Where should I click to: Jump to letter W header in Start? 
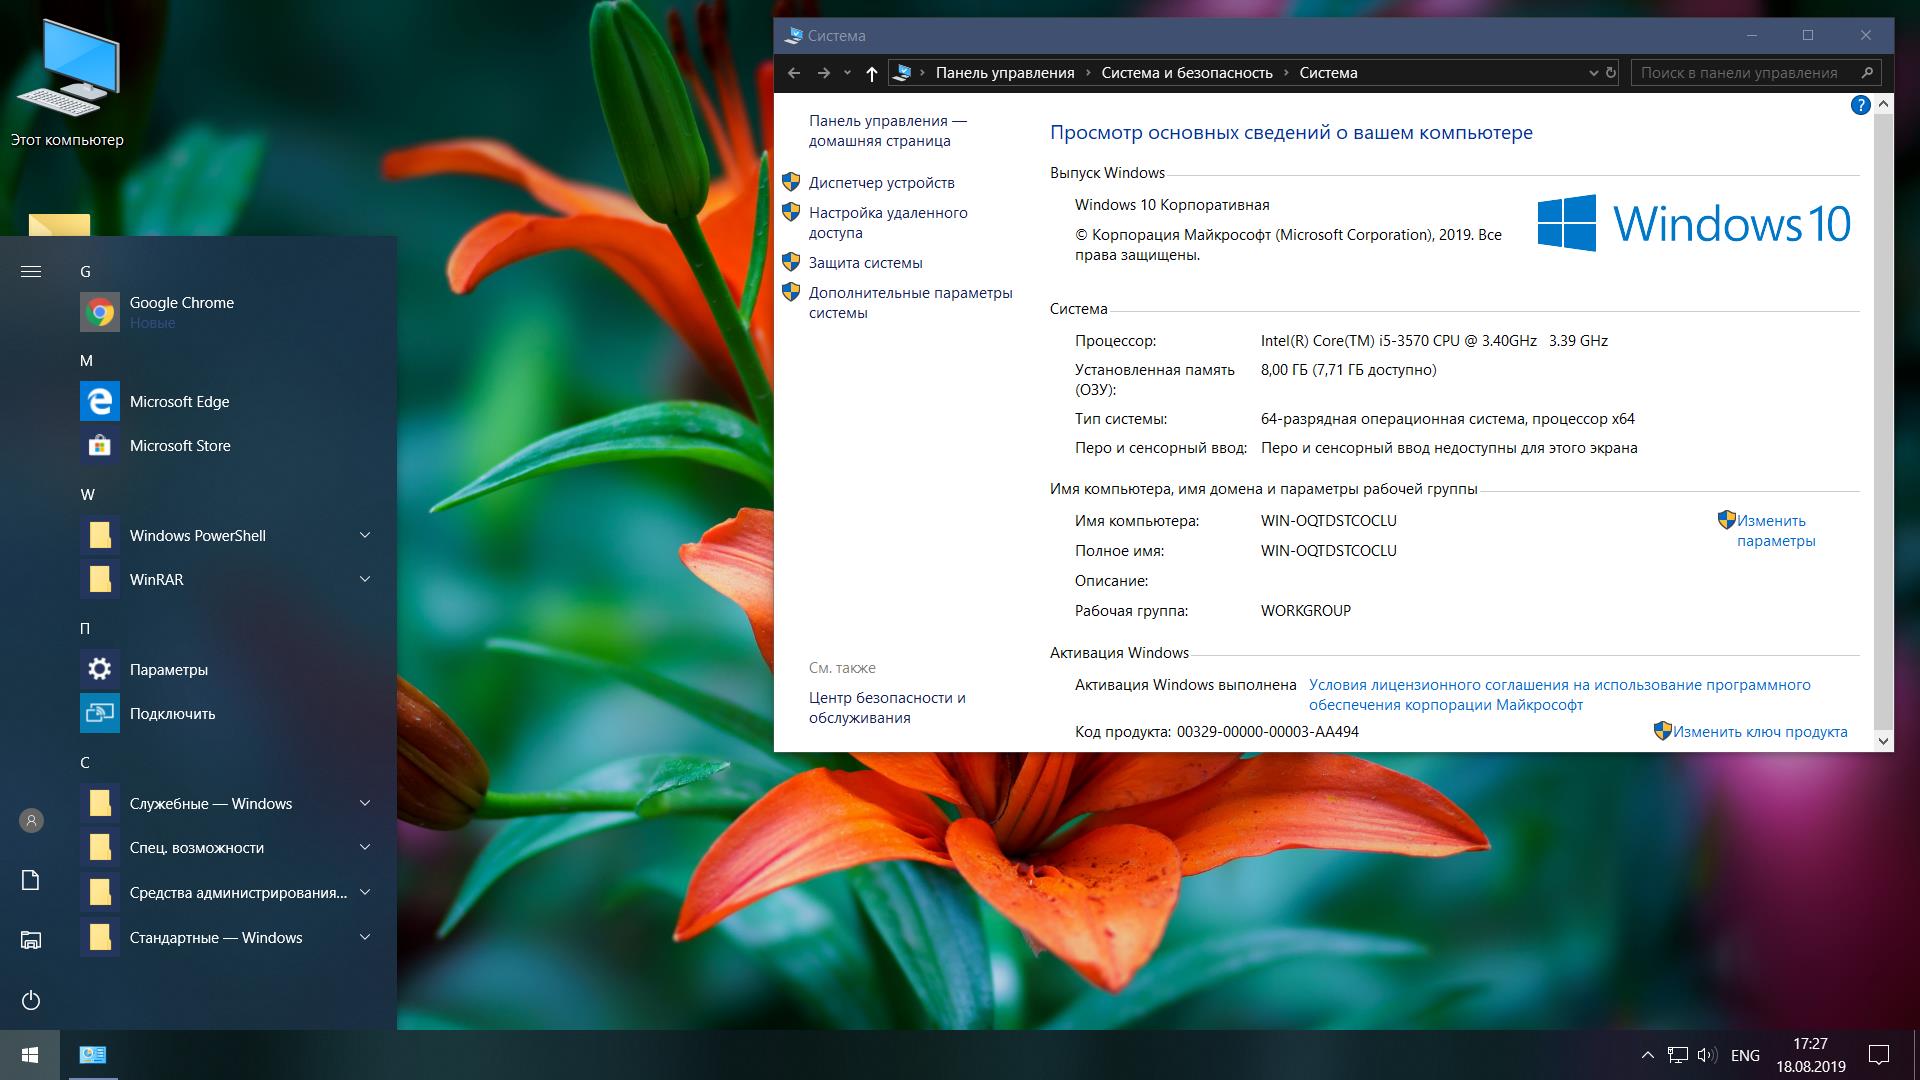pos(88,494)
